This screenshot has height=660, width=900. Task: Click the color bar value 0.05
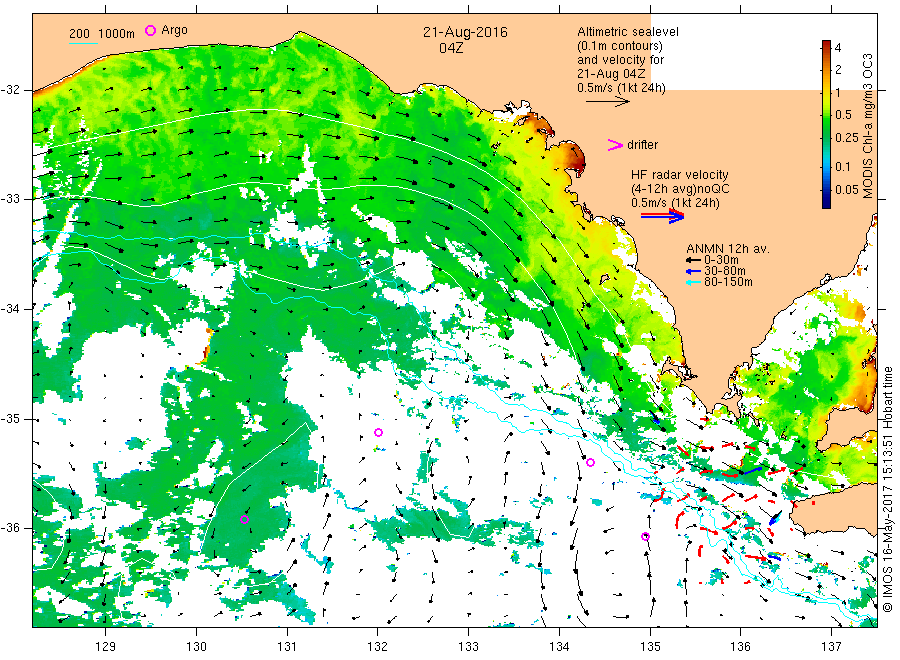[x=847, y=189]
